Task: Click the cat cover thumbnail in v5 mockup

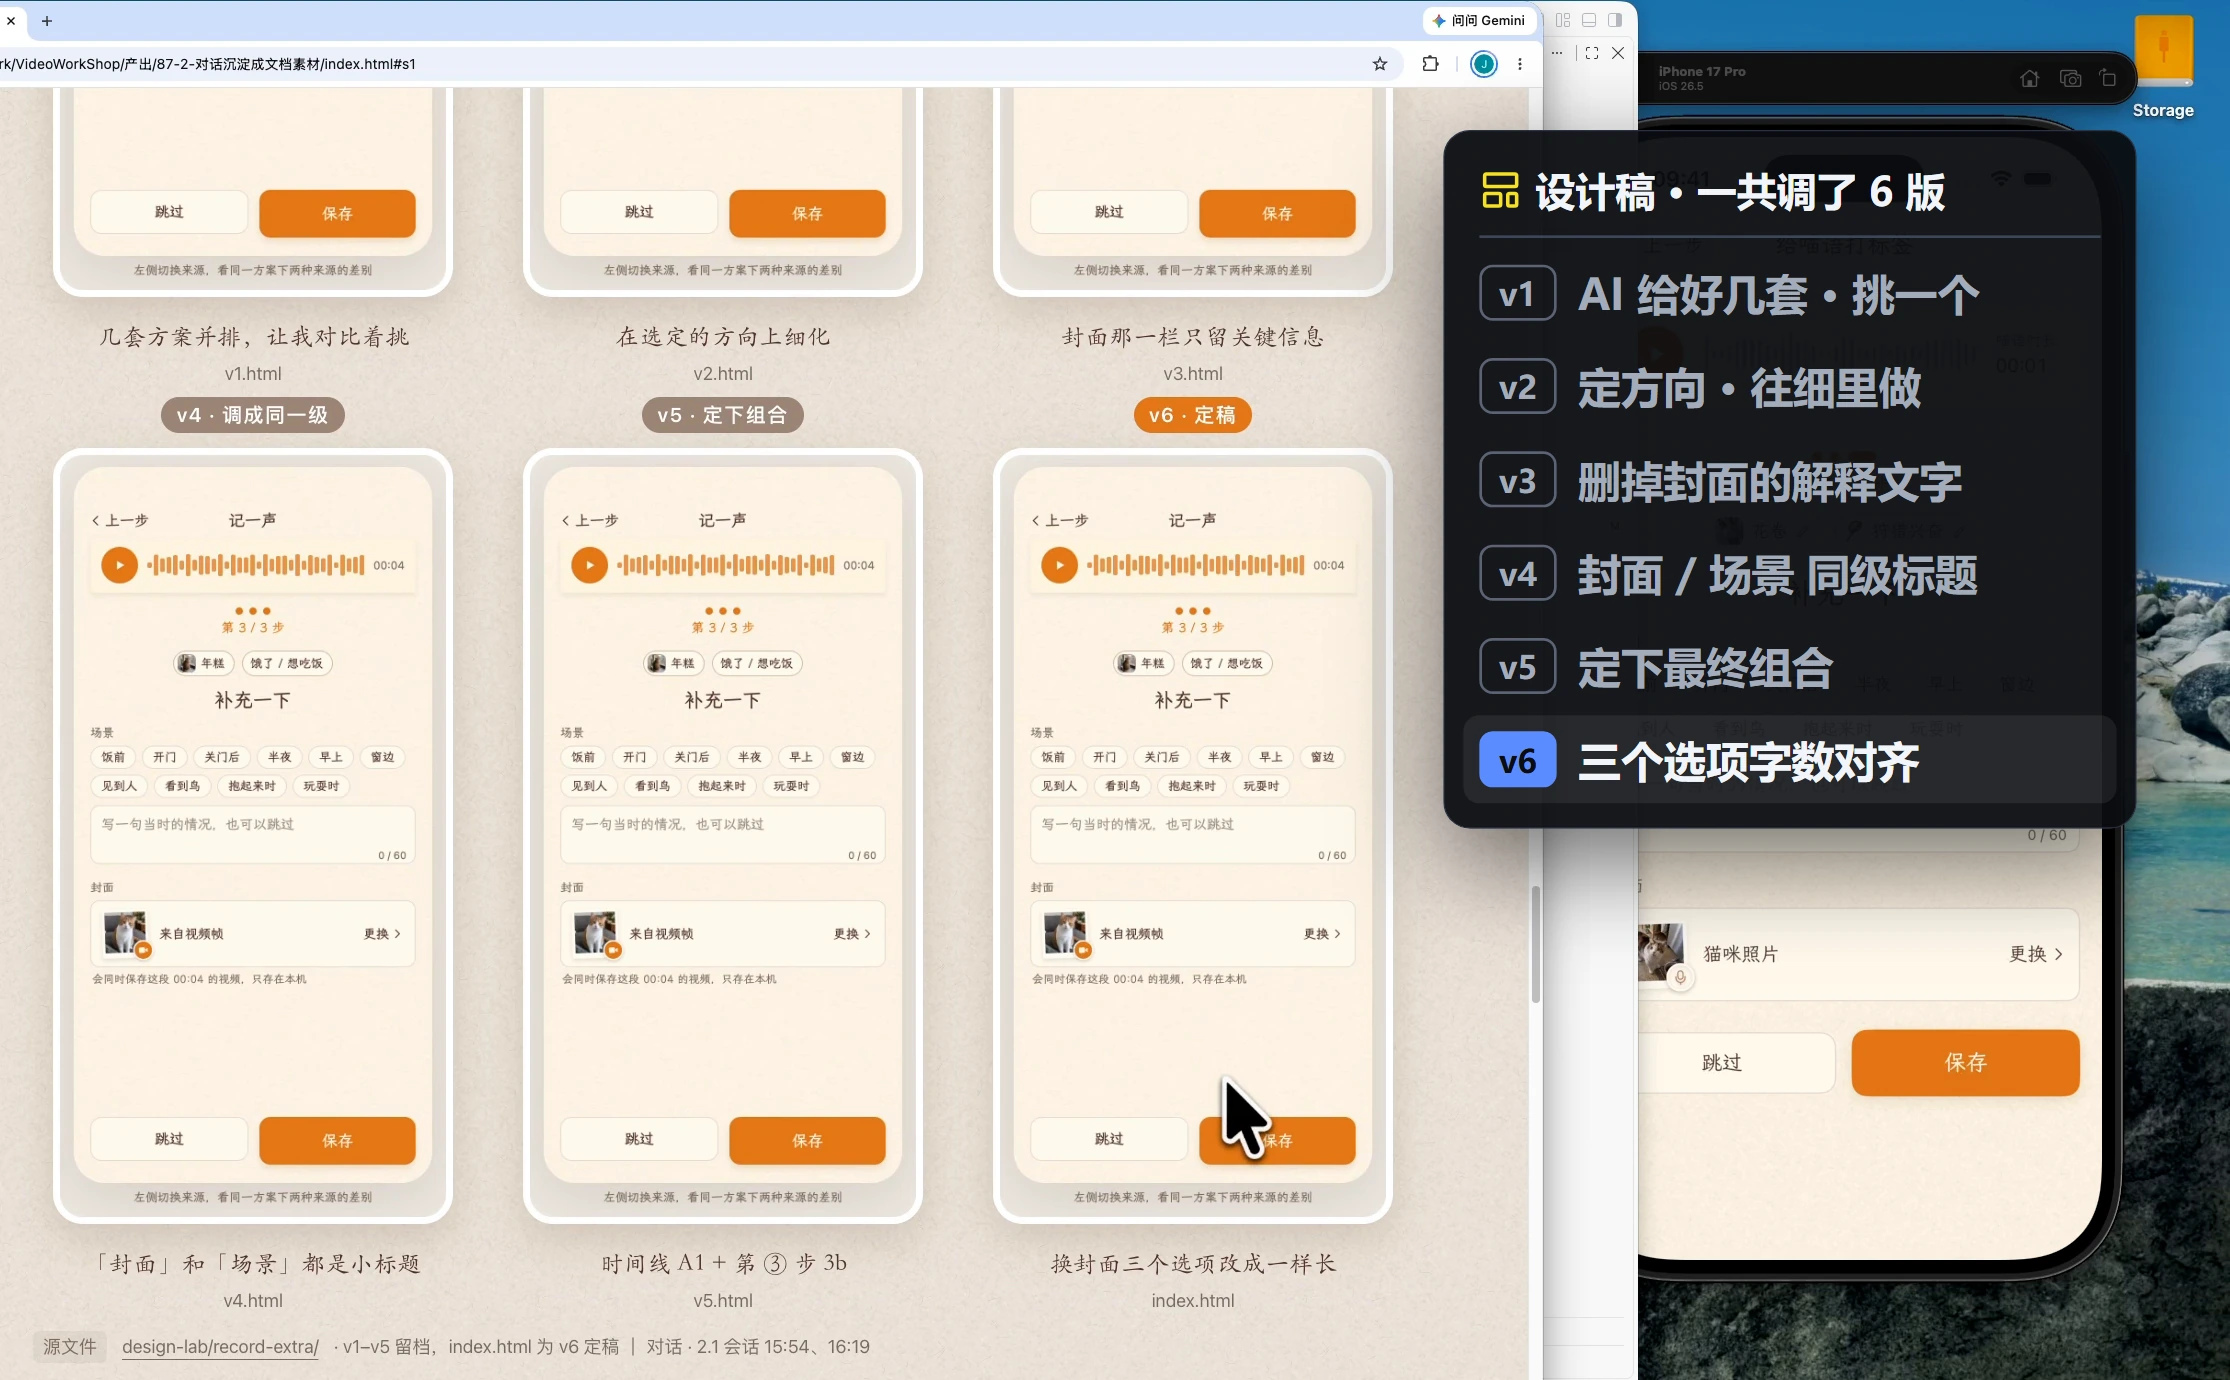Action: tap(595, 933)
